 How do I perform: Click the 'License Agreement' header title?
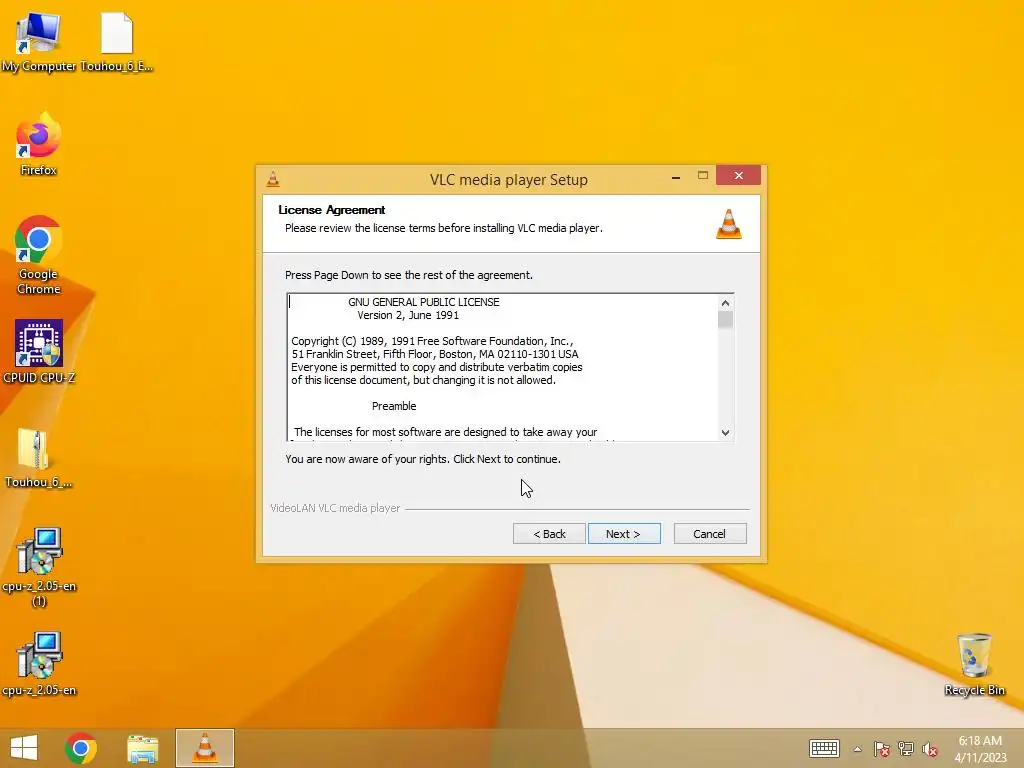[332, 210]
